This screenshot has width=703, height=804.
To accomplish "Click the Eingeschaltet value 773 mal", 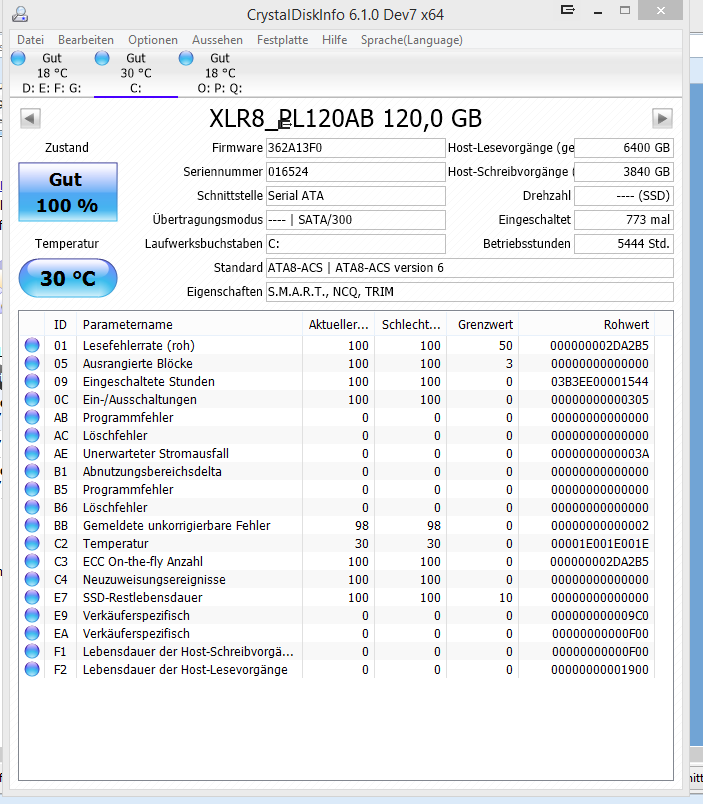I will [624, 220].
